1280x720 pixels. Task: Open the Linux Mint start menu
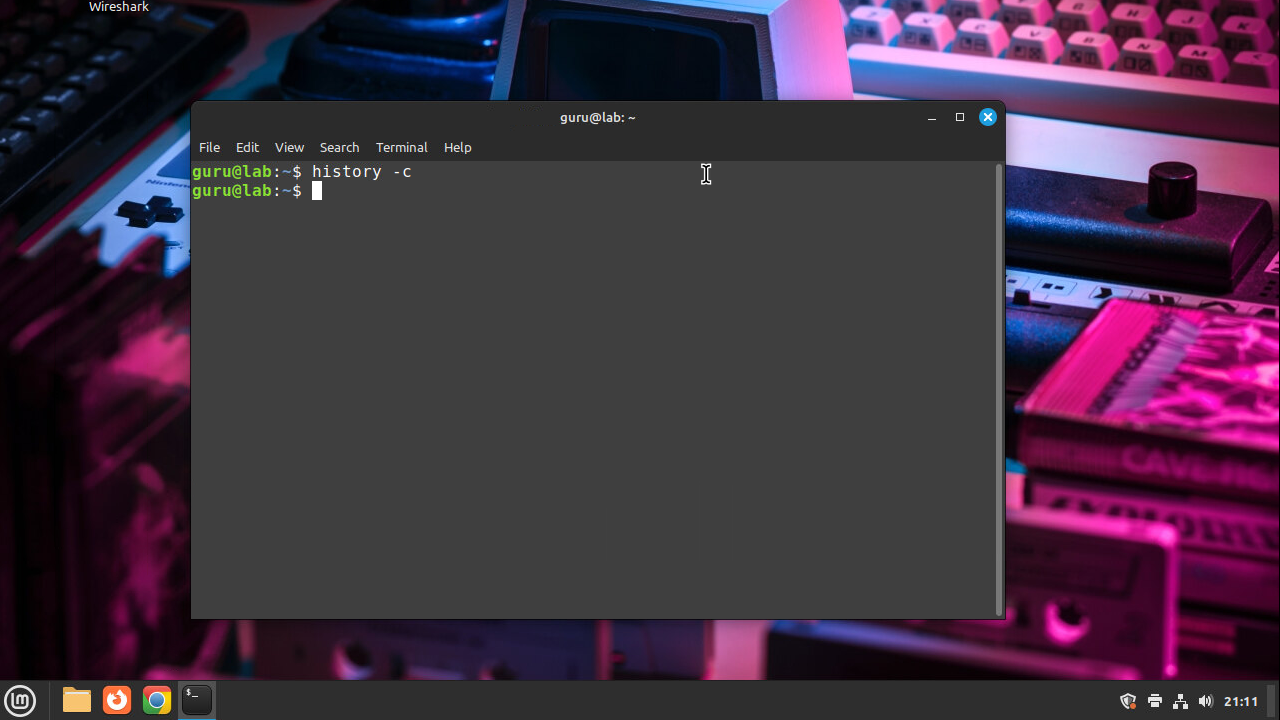[x=20, y=700]
